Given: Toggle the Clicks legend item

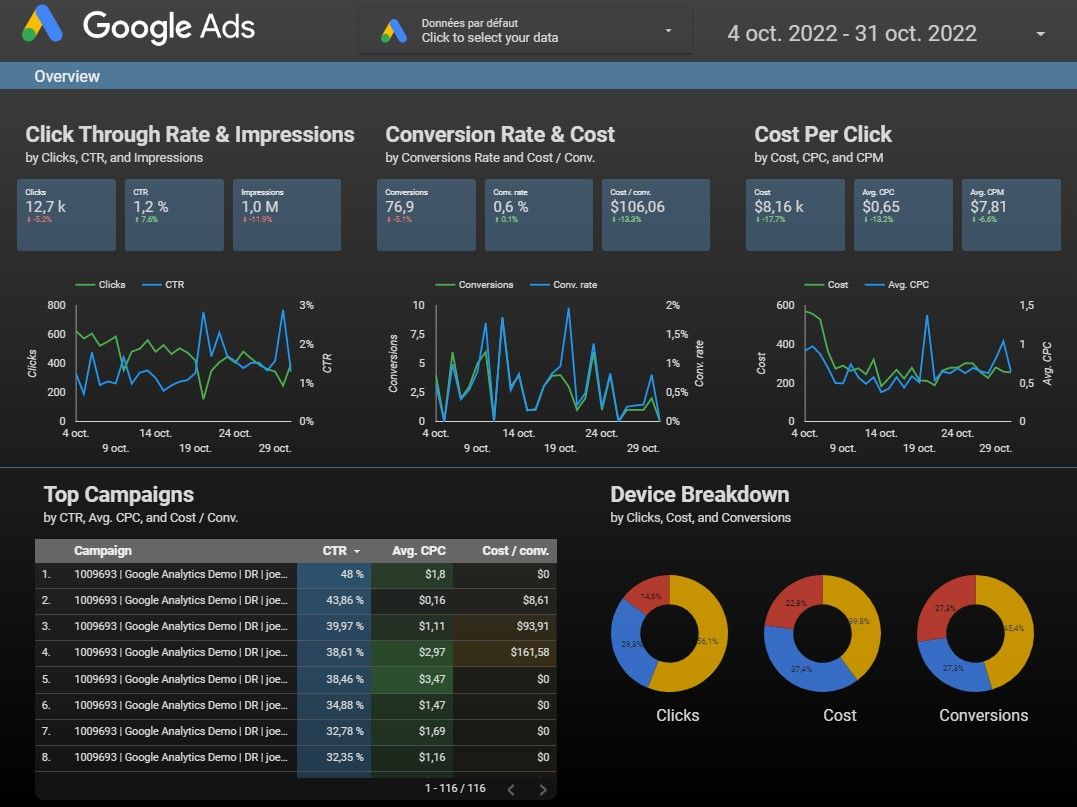Looking at the screenshot, I should click(100, 284).
